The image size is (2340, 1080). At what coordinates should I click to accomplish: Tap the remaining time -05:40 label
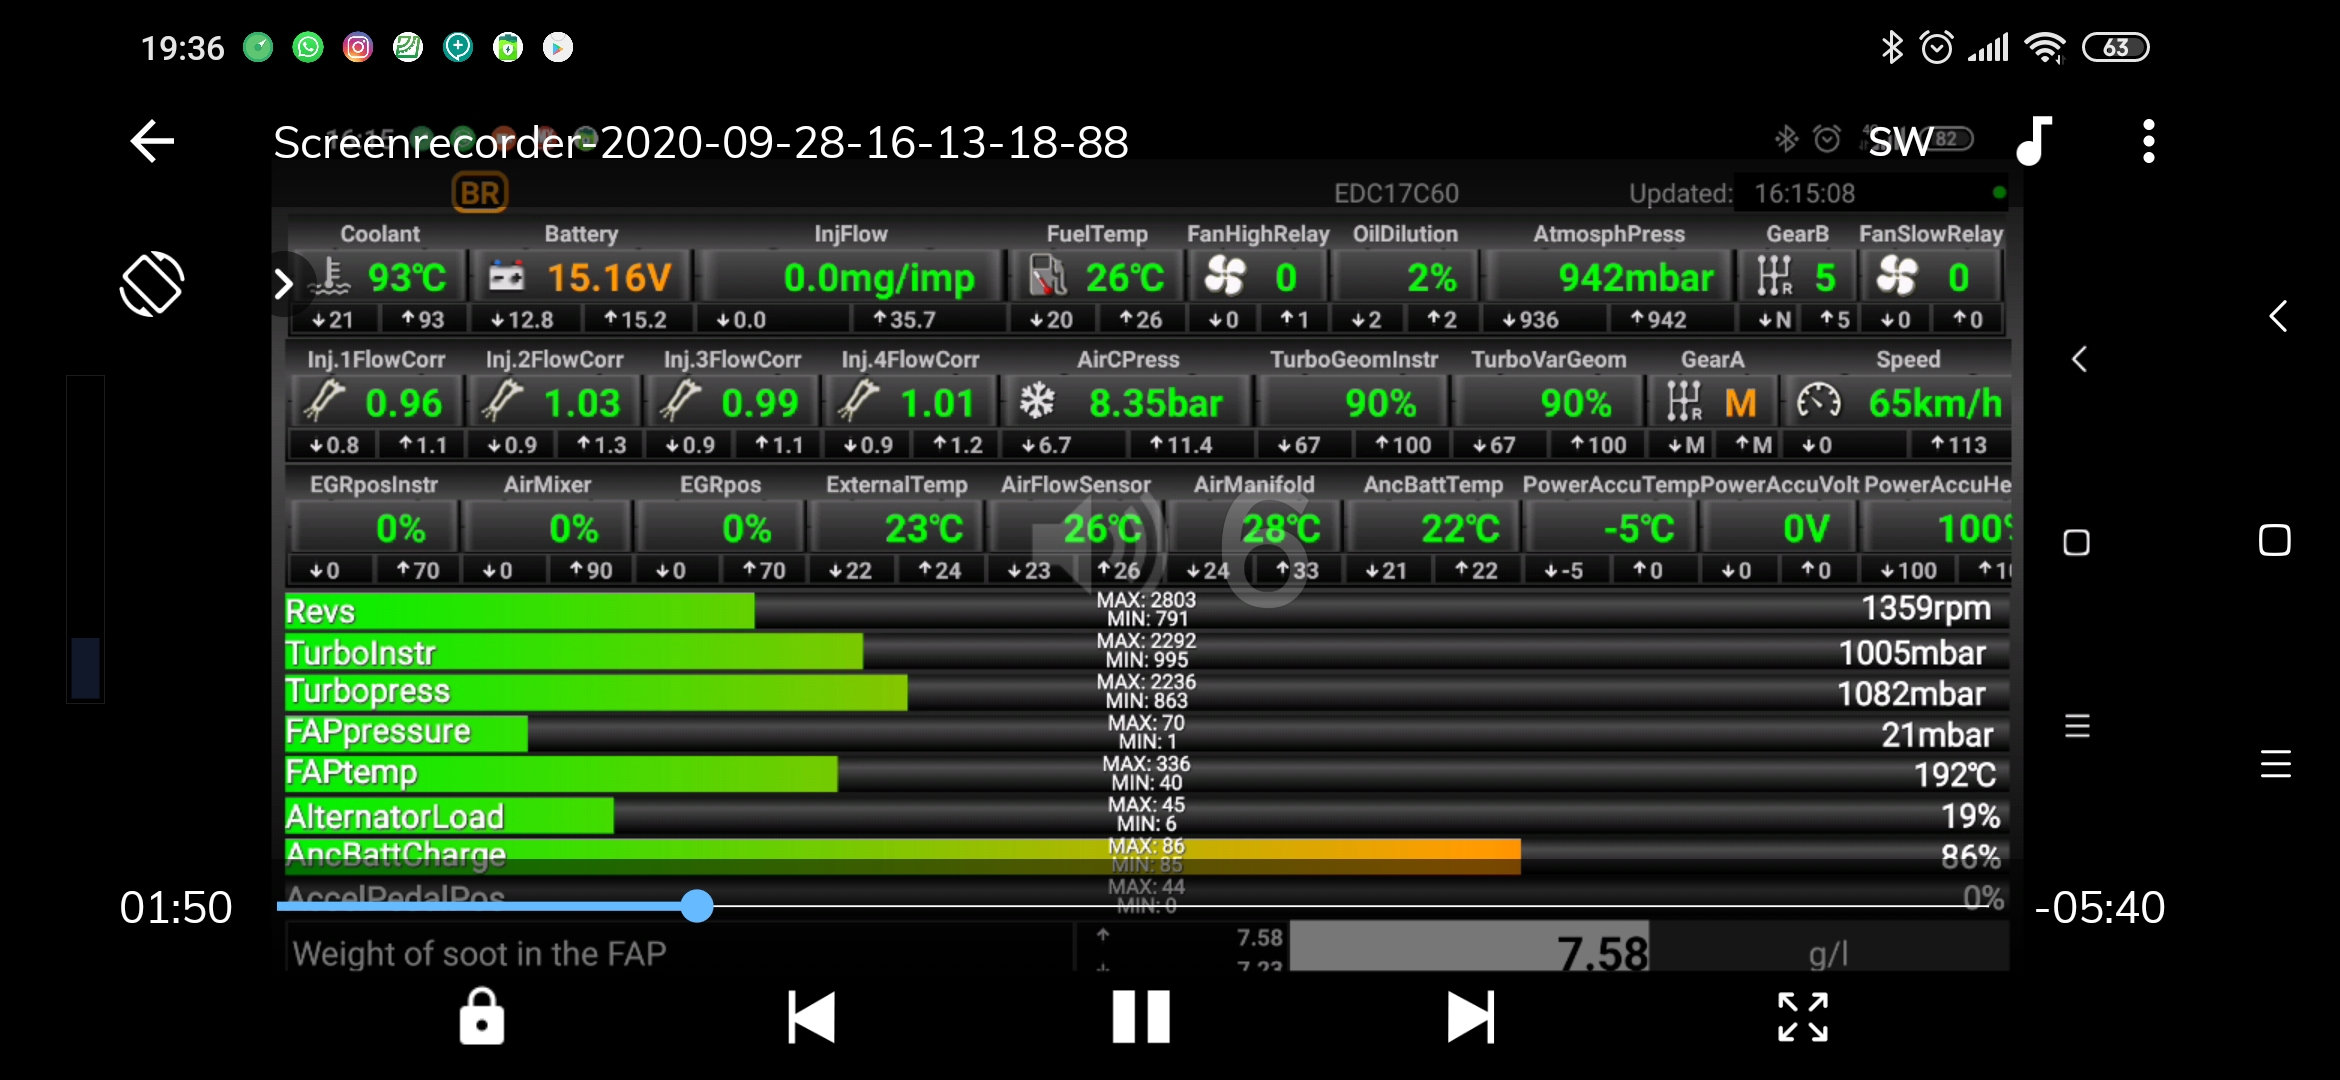click(x=2099, y=908)
